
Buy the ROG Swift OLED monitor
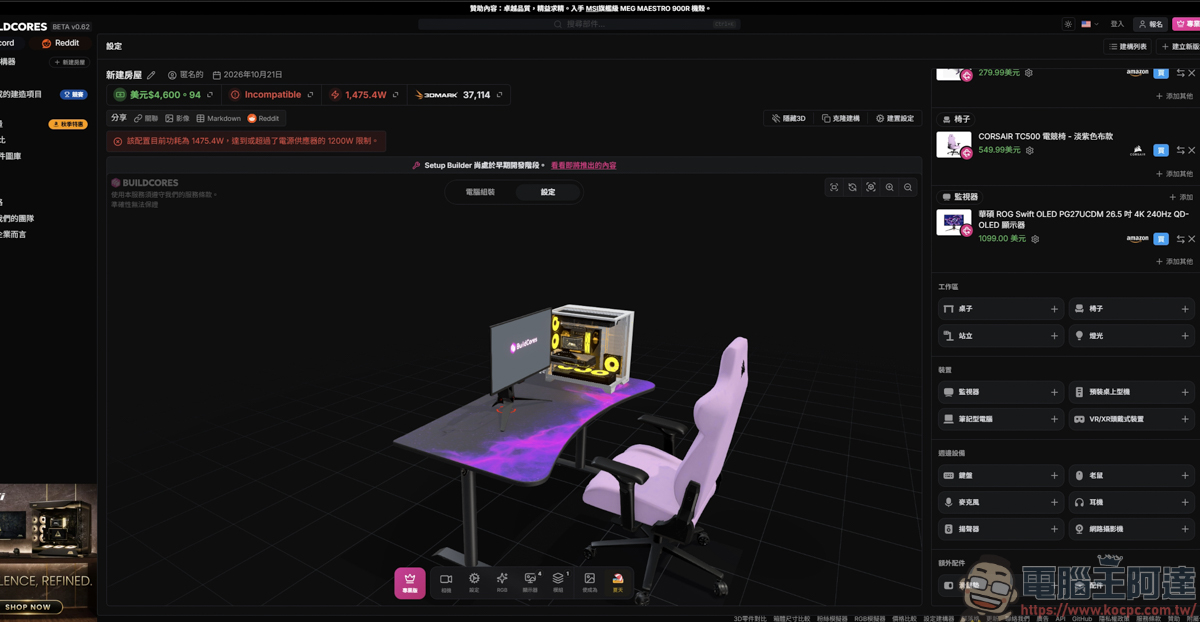1161,239
